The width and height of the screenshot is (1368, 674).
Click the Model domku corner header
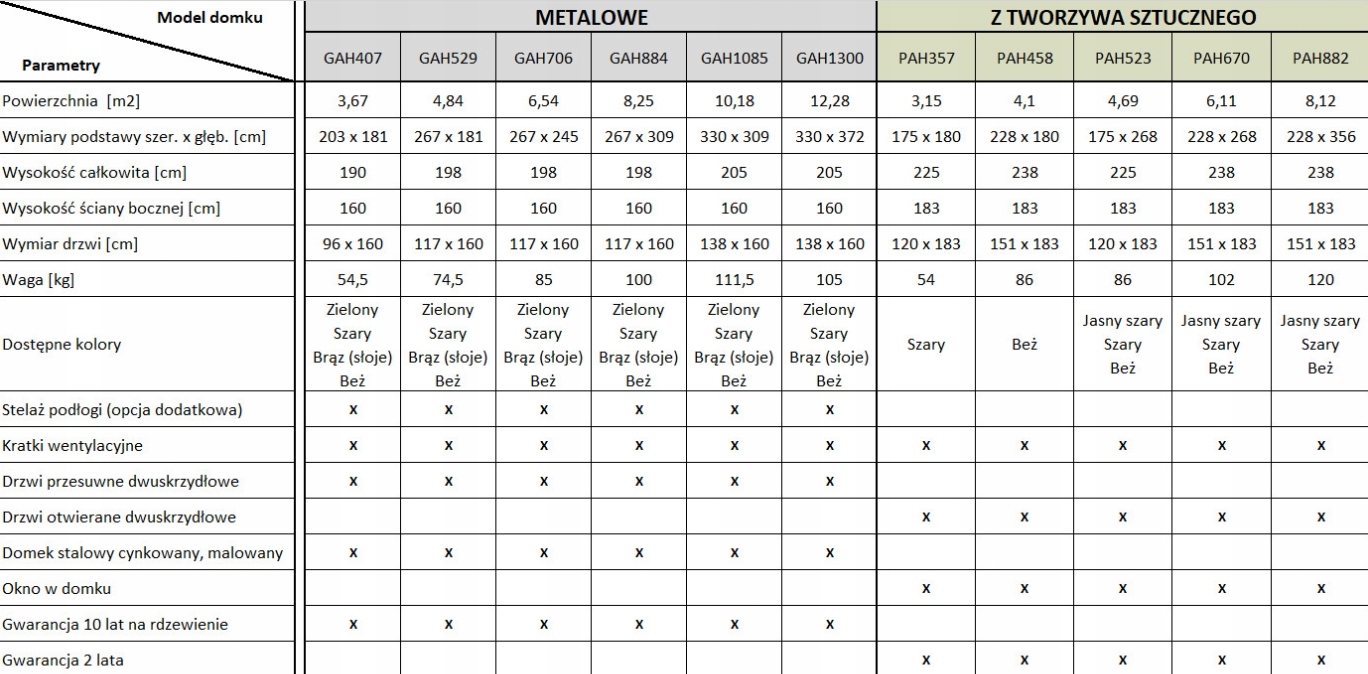[x=210, y=17]
